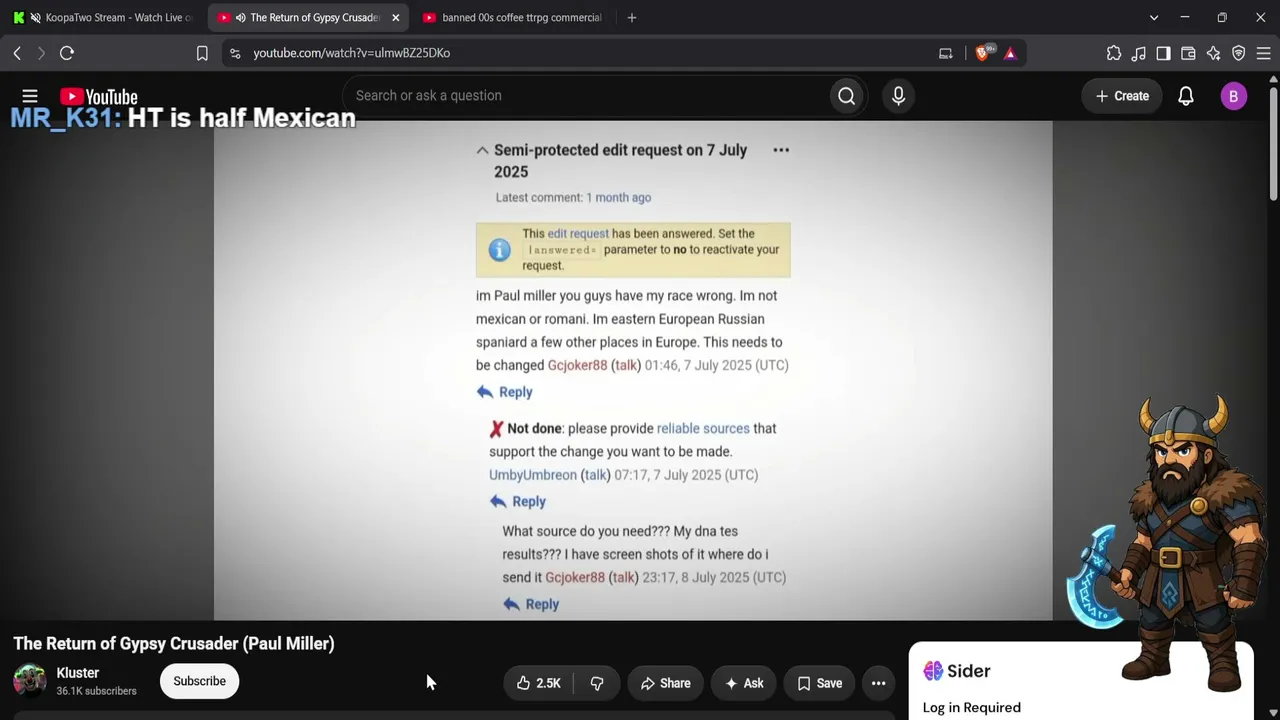
Task: Open a new browser tab
Action: (631, 18)
